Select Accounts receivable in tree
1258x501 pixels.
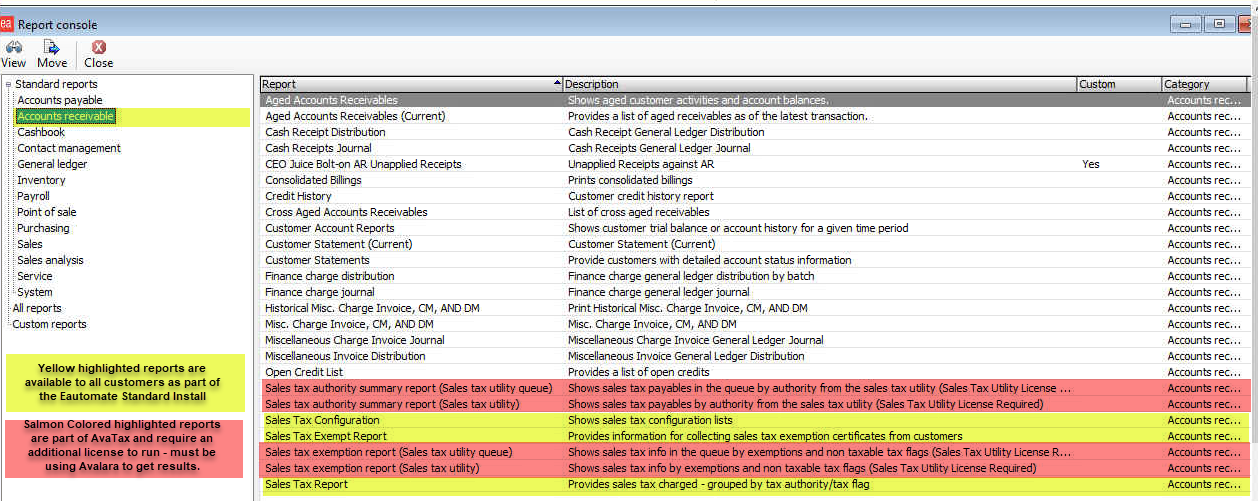tap(66, 116)
